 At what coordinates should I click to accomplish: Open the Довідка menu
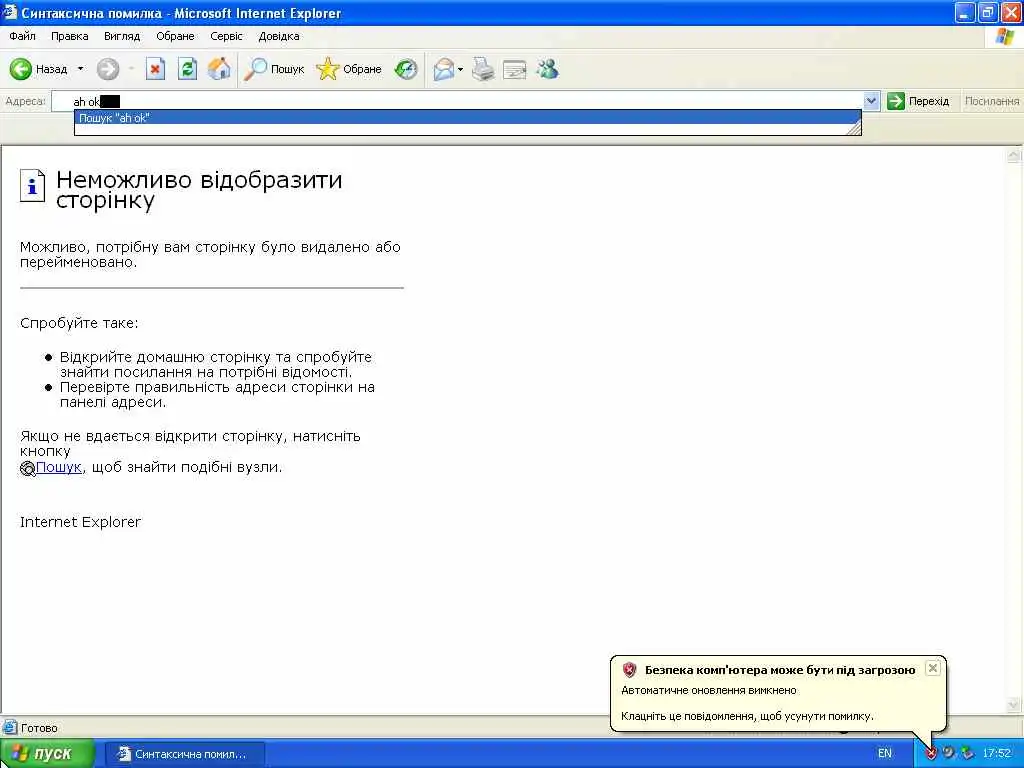point(279,36)
